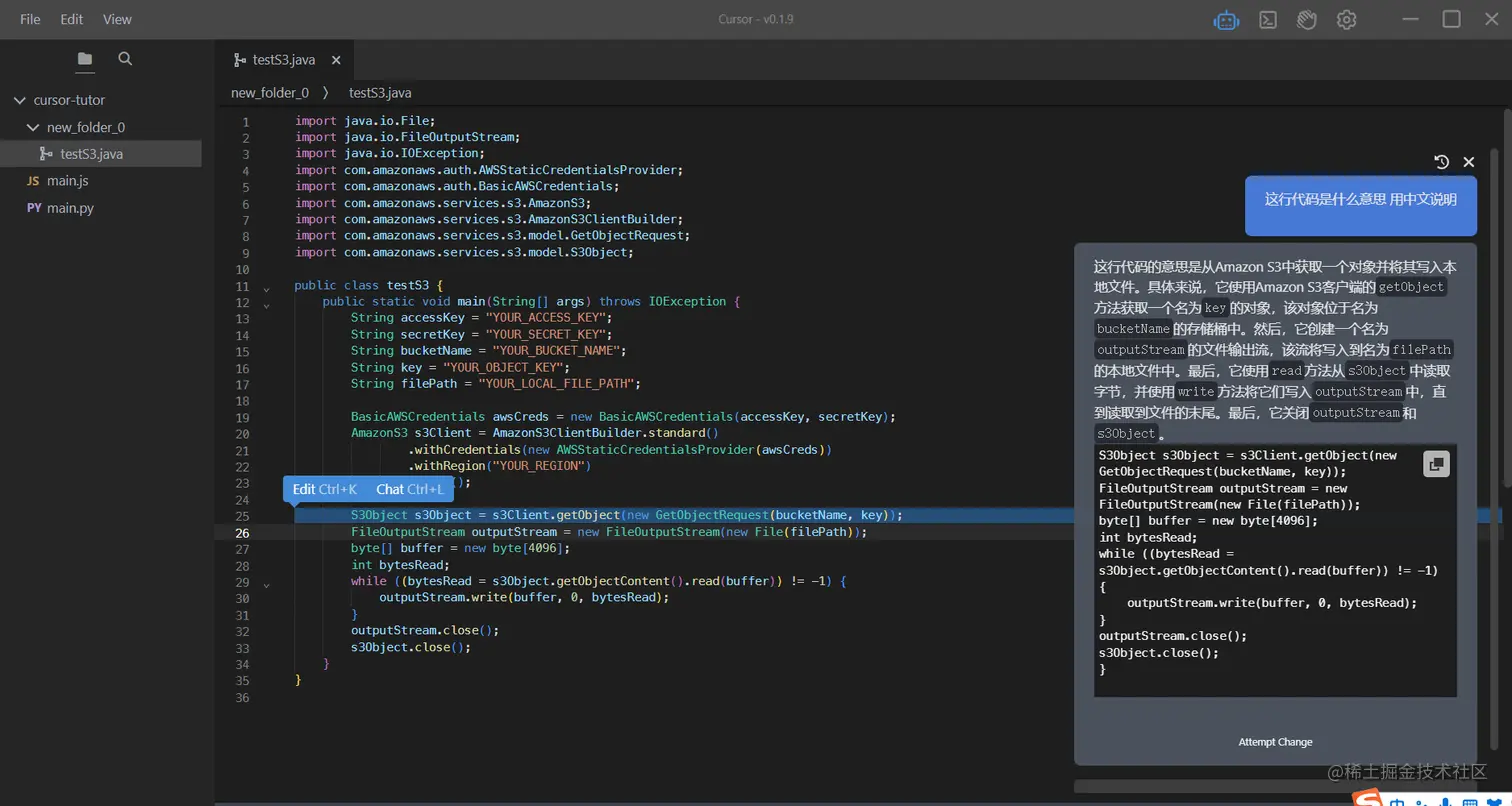
Task: Click the 'import java.io.File;' line
Action: (x=365, y=121)
